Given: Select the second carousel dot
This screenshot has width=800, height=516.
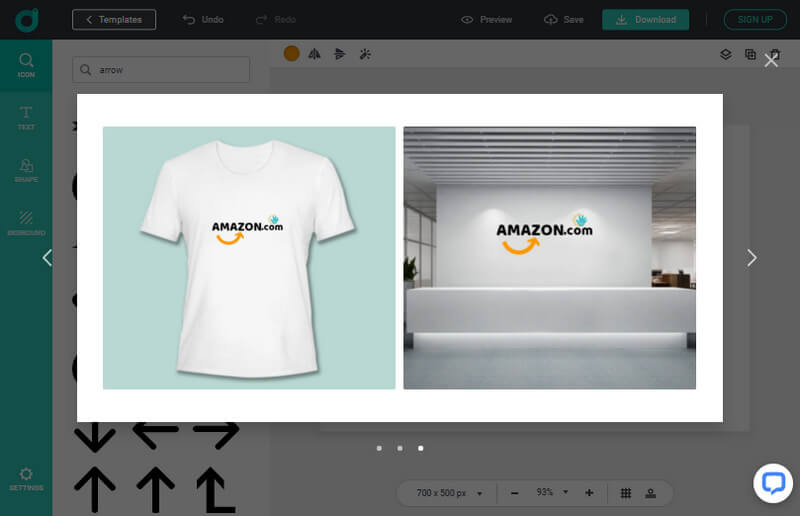Looking at the screenshot, I should (400, 448).
